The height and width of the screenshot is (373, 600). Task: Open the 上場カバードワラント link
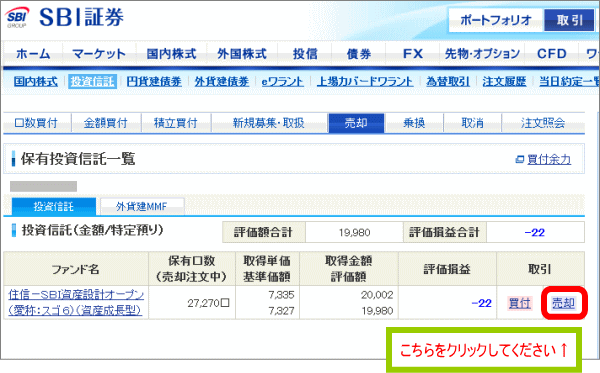pos(365,81)
